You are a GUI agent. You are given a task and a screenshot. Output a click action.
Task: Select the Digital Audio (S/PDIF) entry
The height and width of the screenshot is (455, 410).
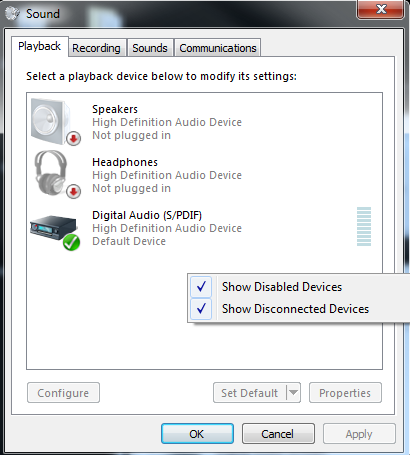tap(204, 228)
